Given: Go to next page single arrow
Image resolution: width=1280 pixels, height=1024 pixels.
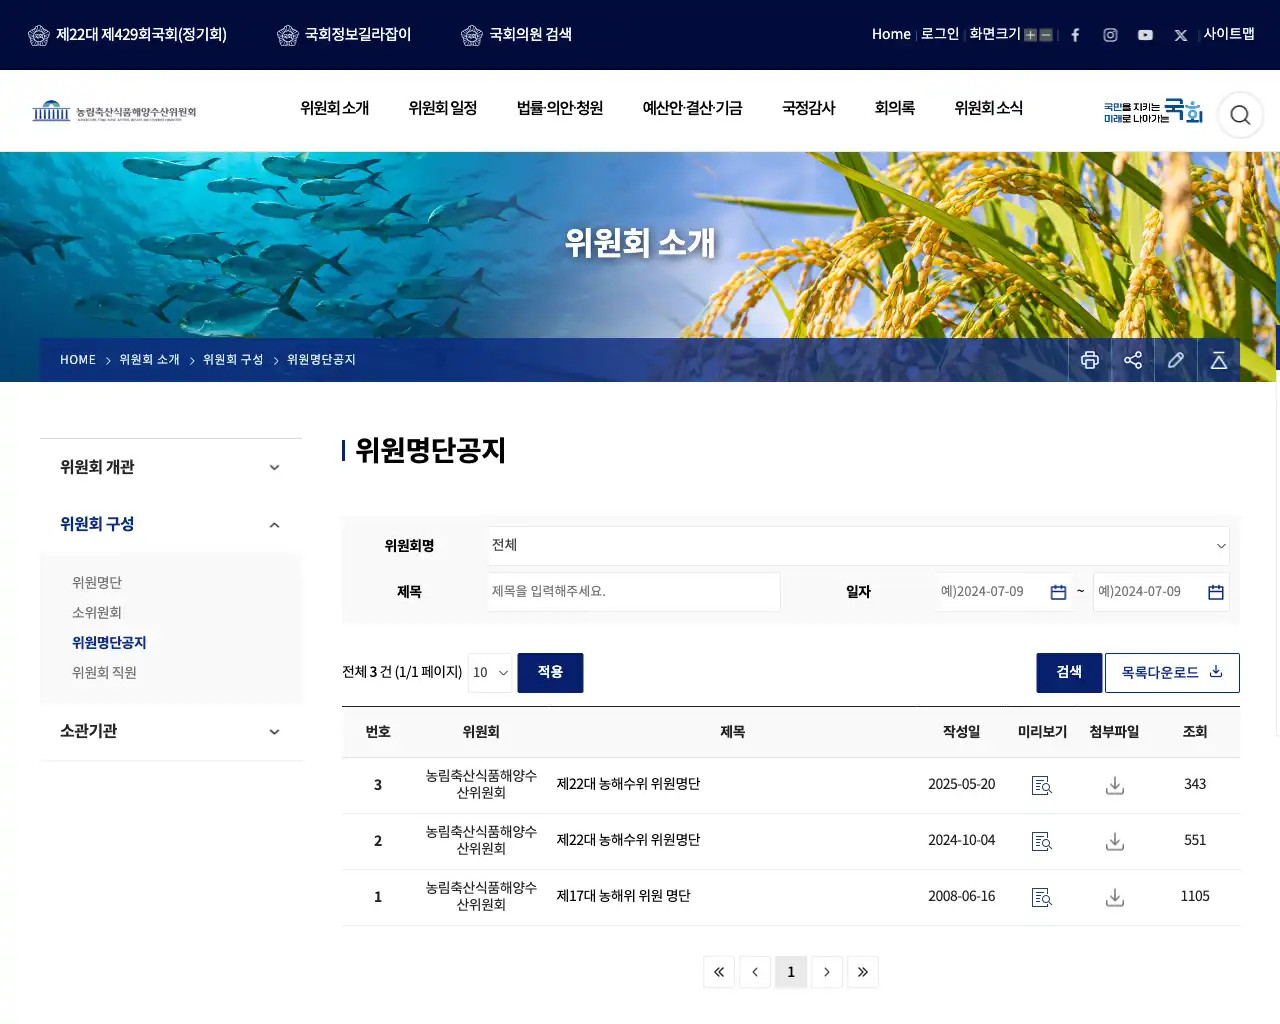Looking at the screenshot, I should tap(827, 972).
